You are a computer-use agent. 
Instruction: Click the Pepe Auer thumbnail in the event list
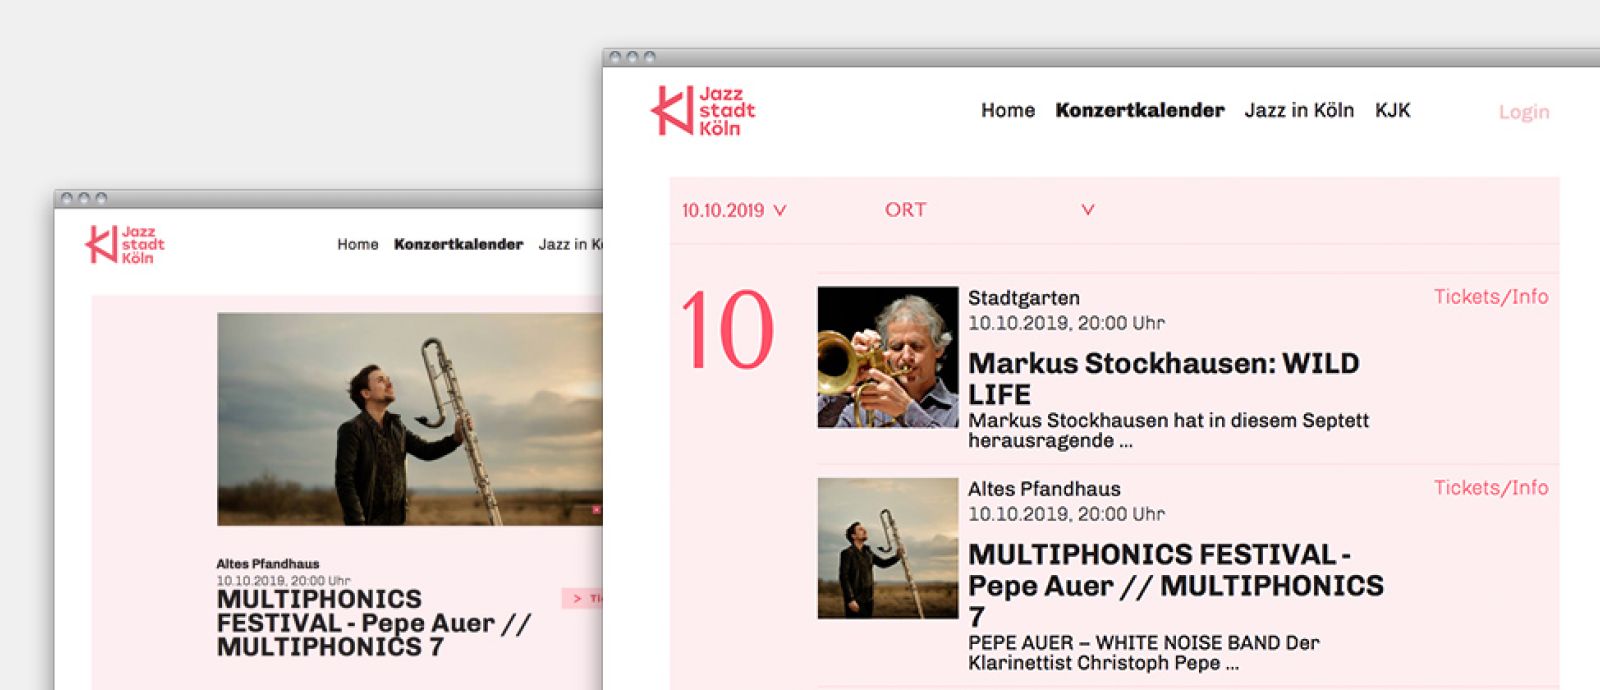click(x=887, y=548)
